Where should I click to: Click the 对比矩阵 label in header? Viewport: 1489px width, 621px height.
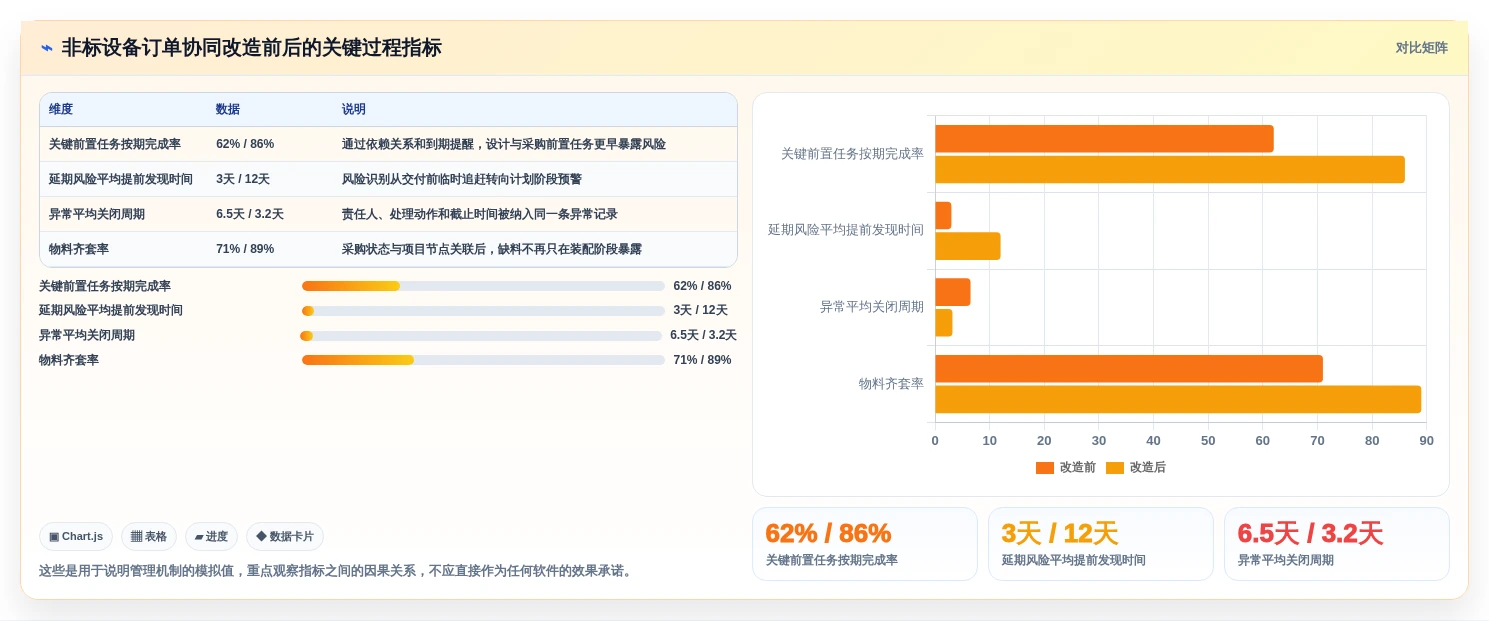pos(1421,48)
